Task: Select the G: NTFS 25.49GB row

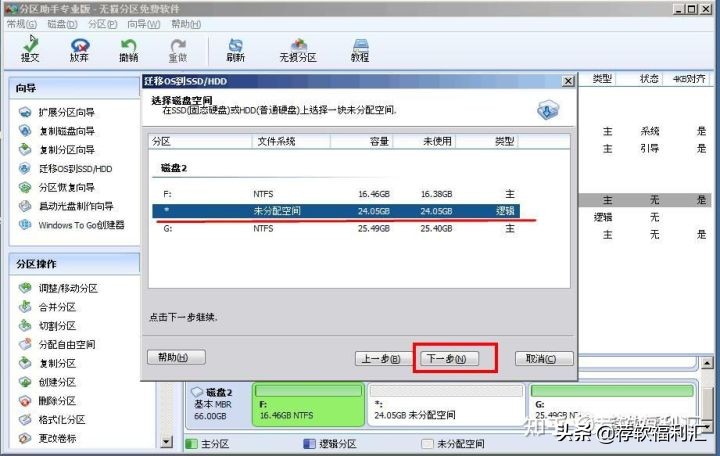Action: coord(336,229)
